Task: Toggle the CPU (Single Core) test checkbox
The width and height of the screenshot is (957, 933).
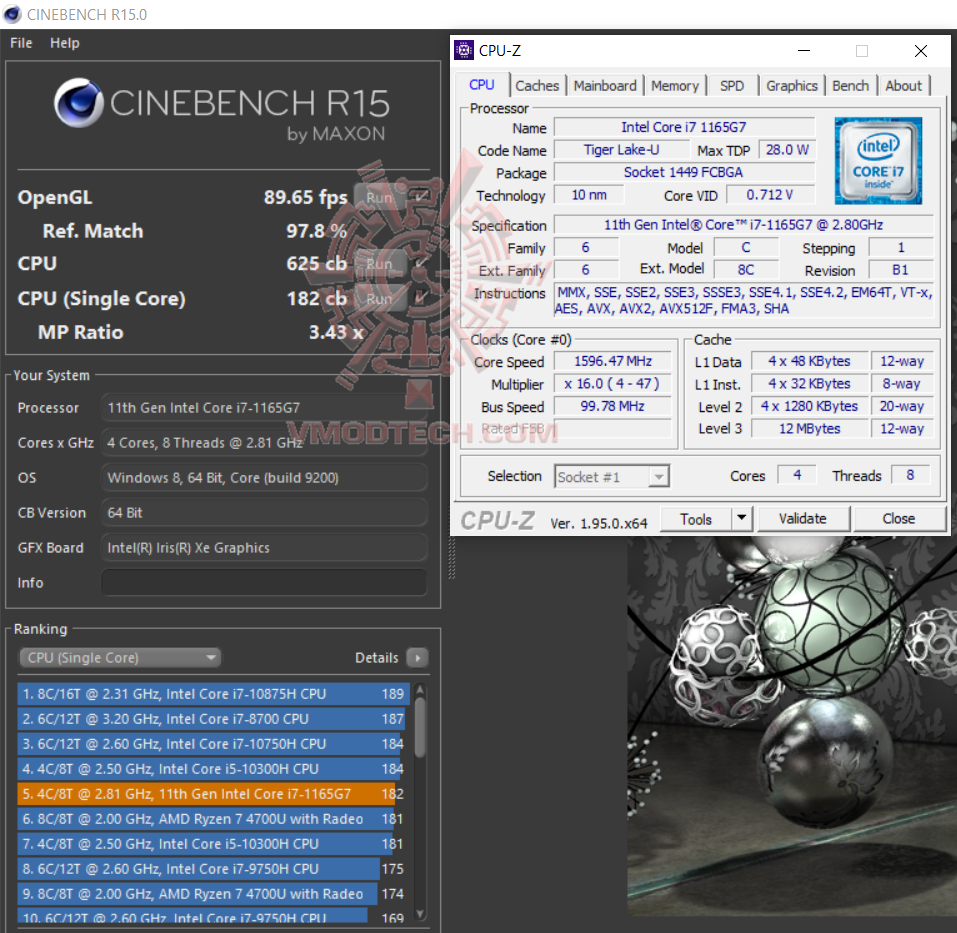Action: (x=421, y=298)
